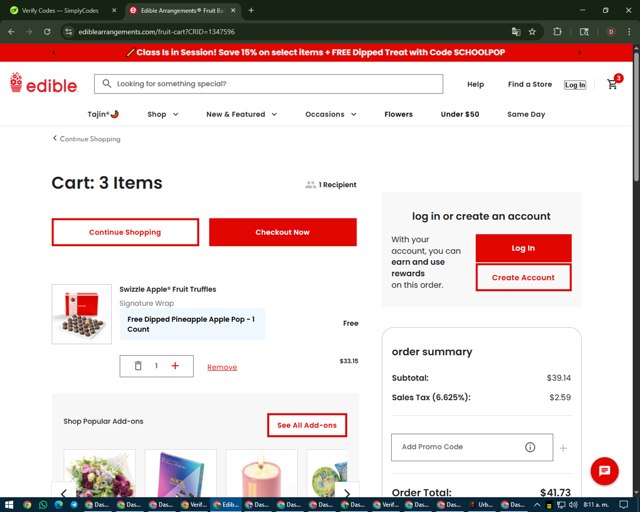This screenshot has width=640, height=512.
Task: Apply promo code with plus icon
Action: (563, 448)
